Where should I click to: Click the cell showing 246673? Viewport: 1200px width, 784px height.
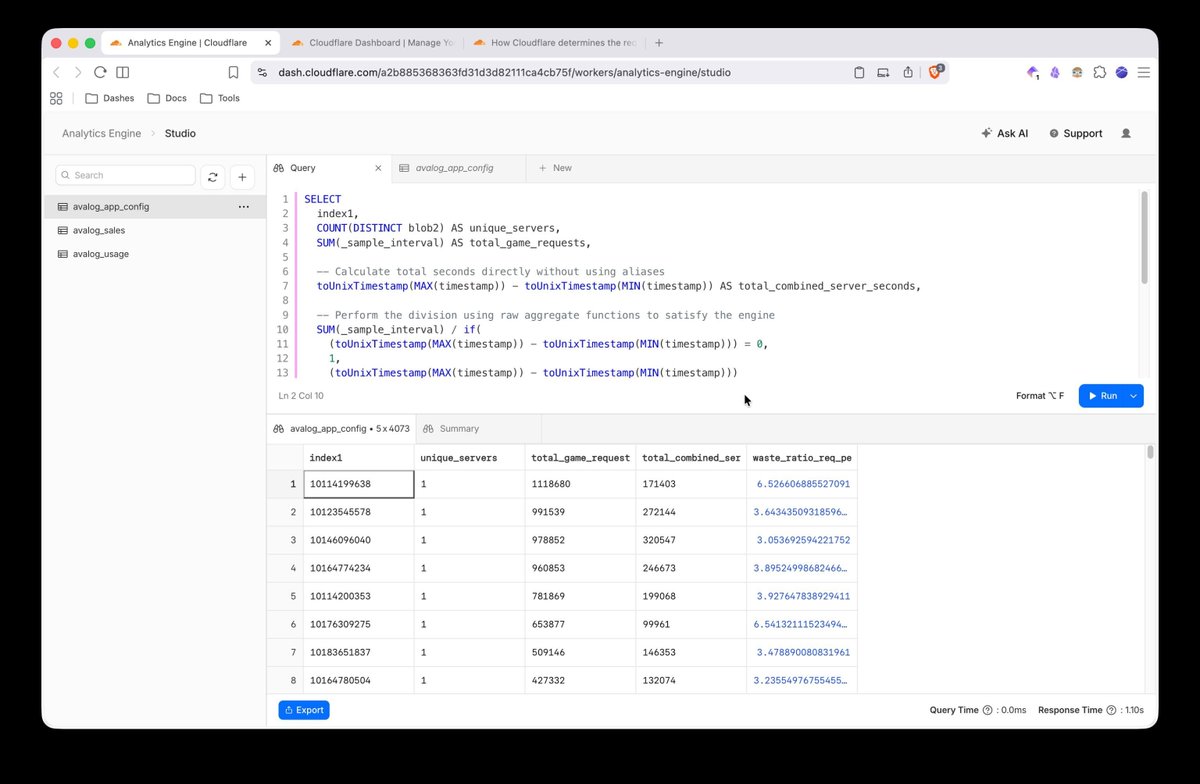click(691, 567)
